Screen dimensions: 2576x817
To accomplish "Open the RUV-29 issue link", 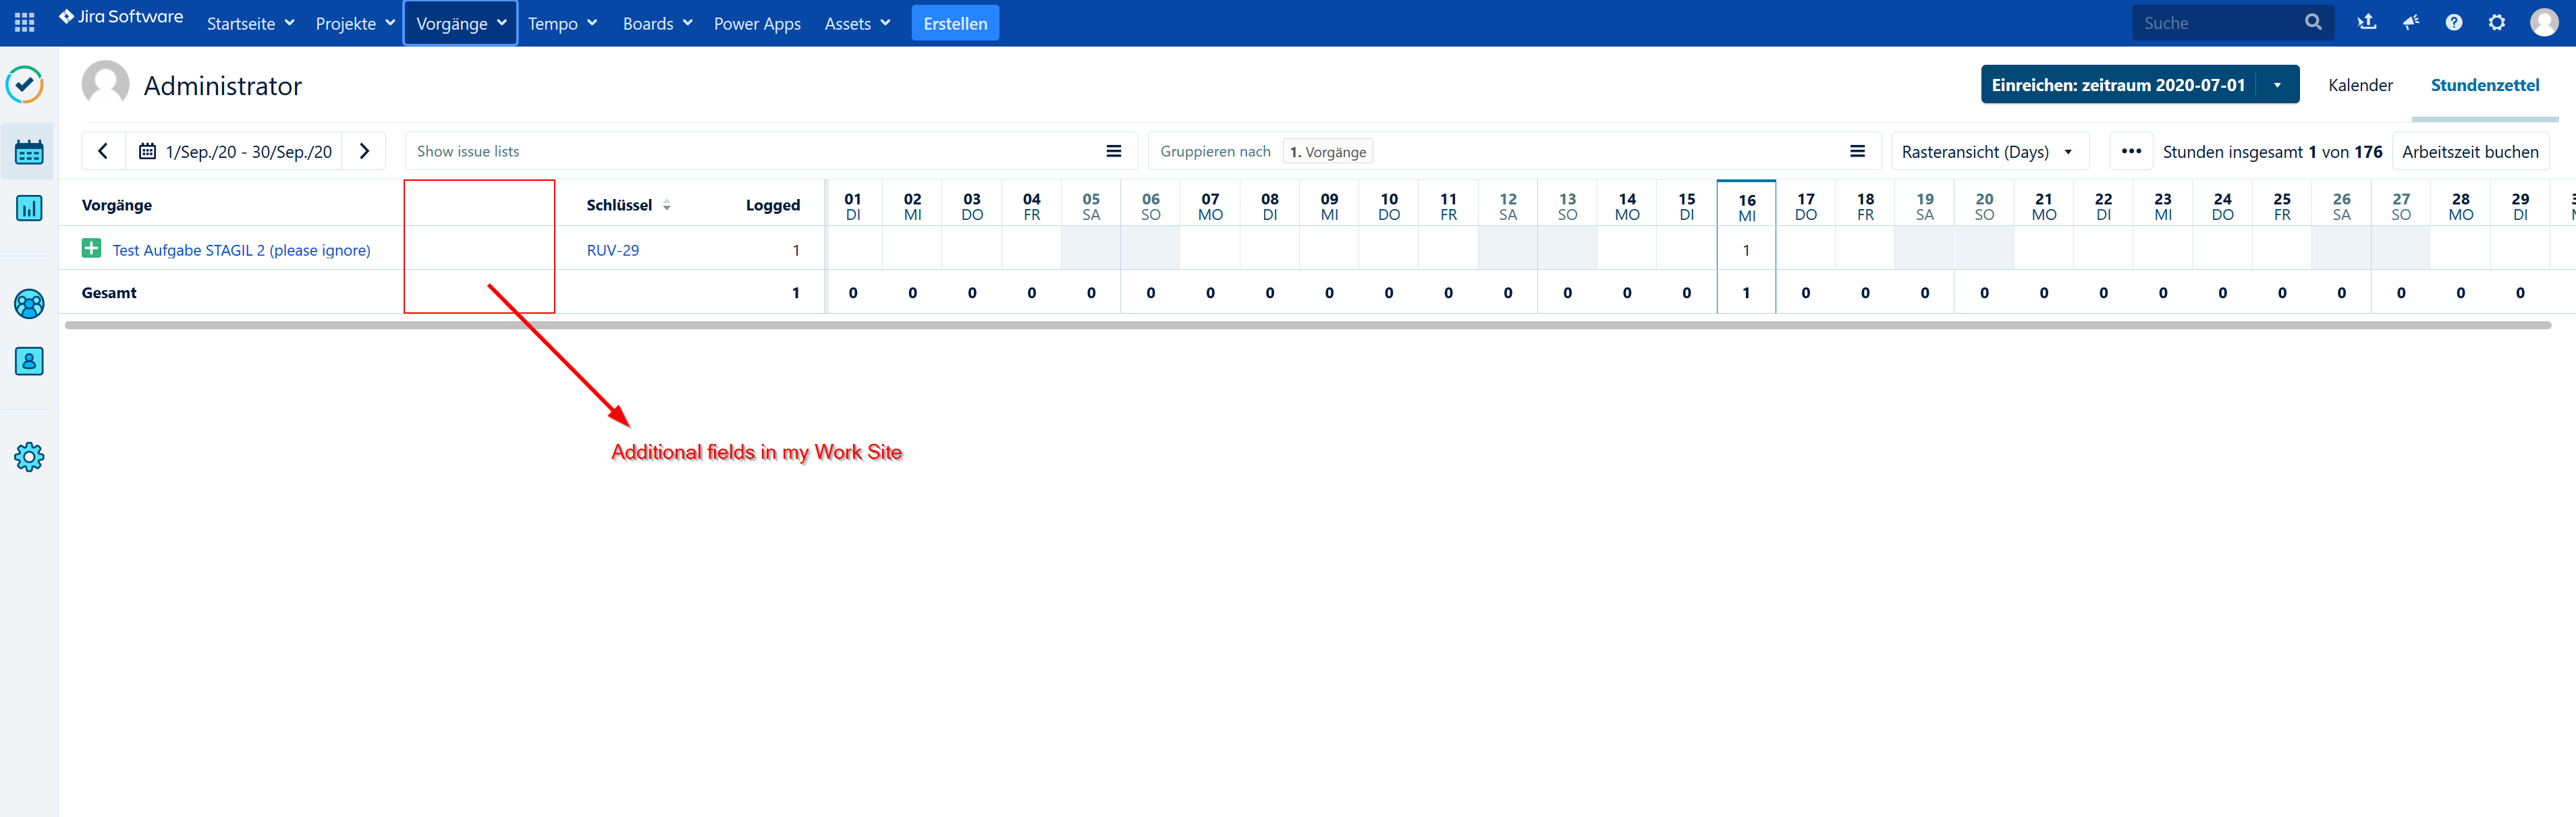I will [612, 250].
